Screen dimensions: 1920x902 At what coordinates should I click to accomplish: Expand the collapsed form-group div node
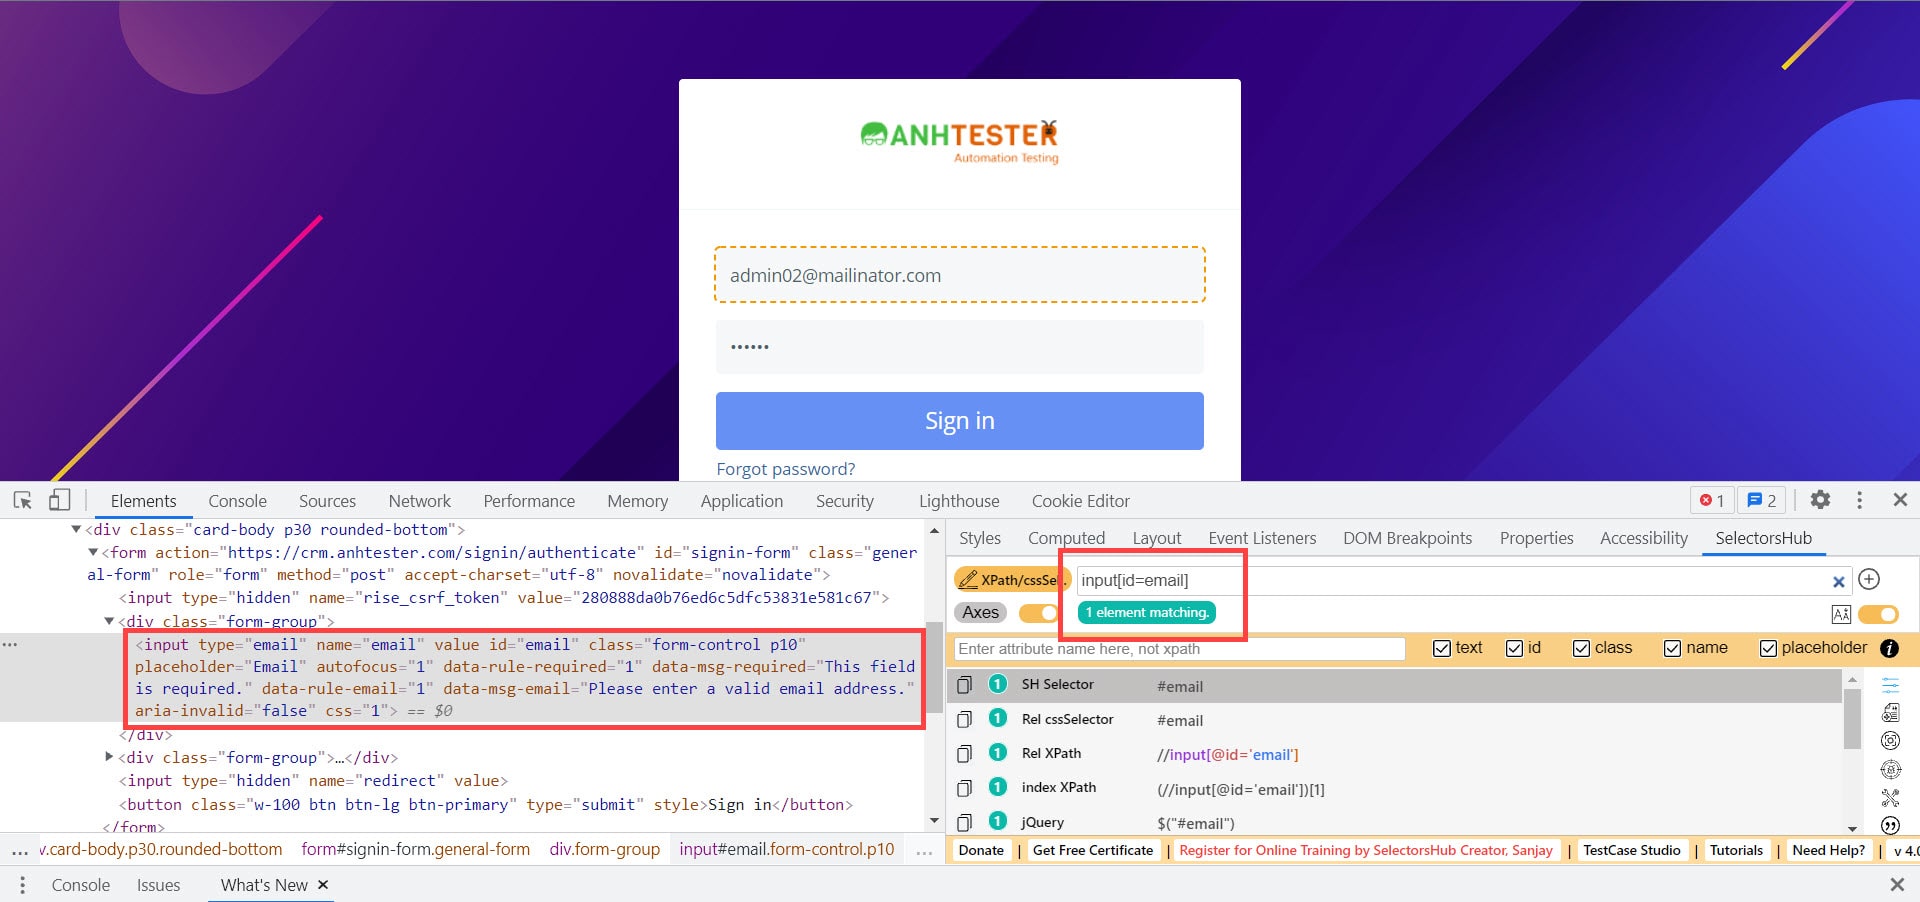coord(109,757)
